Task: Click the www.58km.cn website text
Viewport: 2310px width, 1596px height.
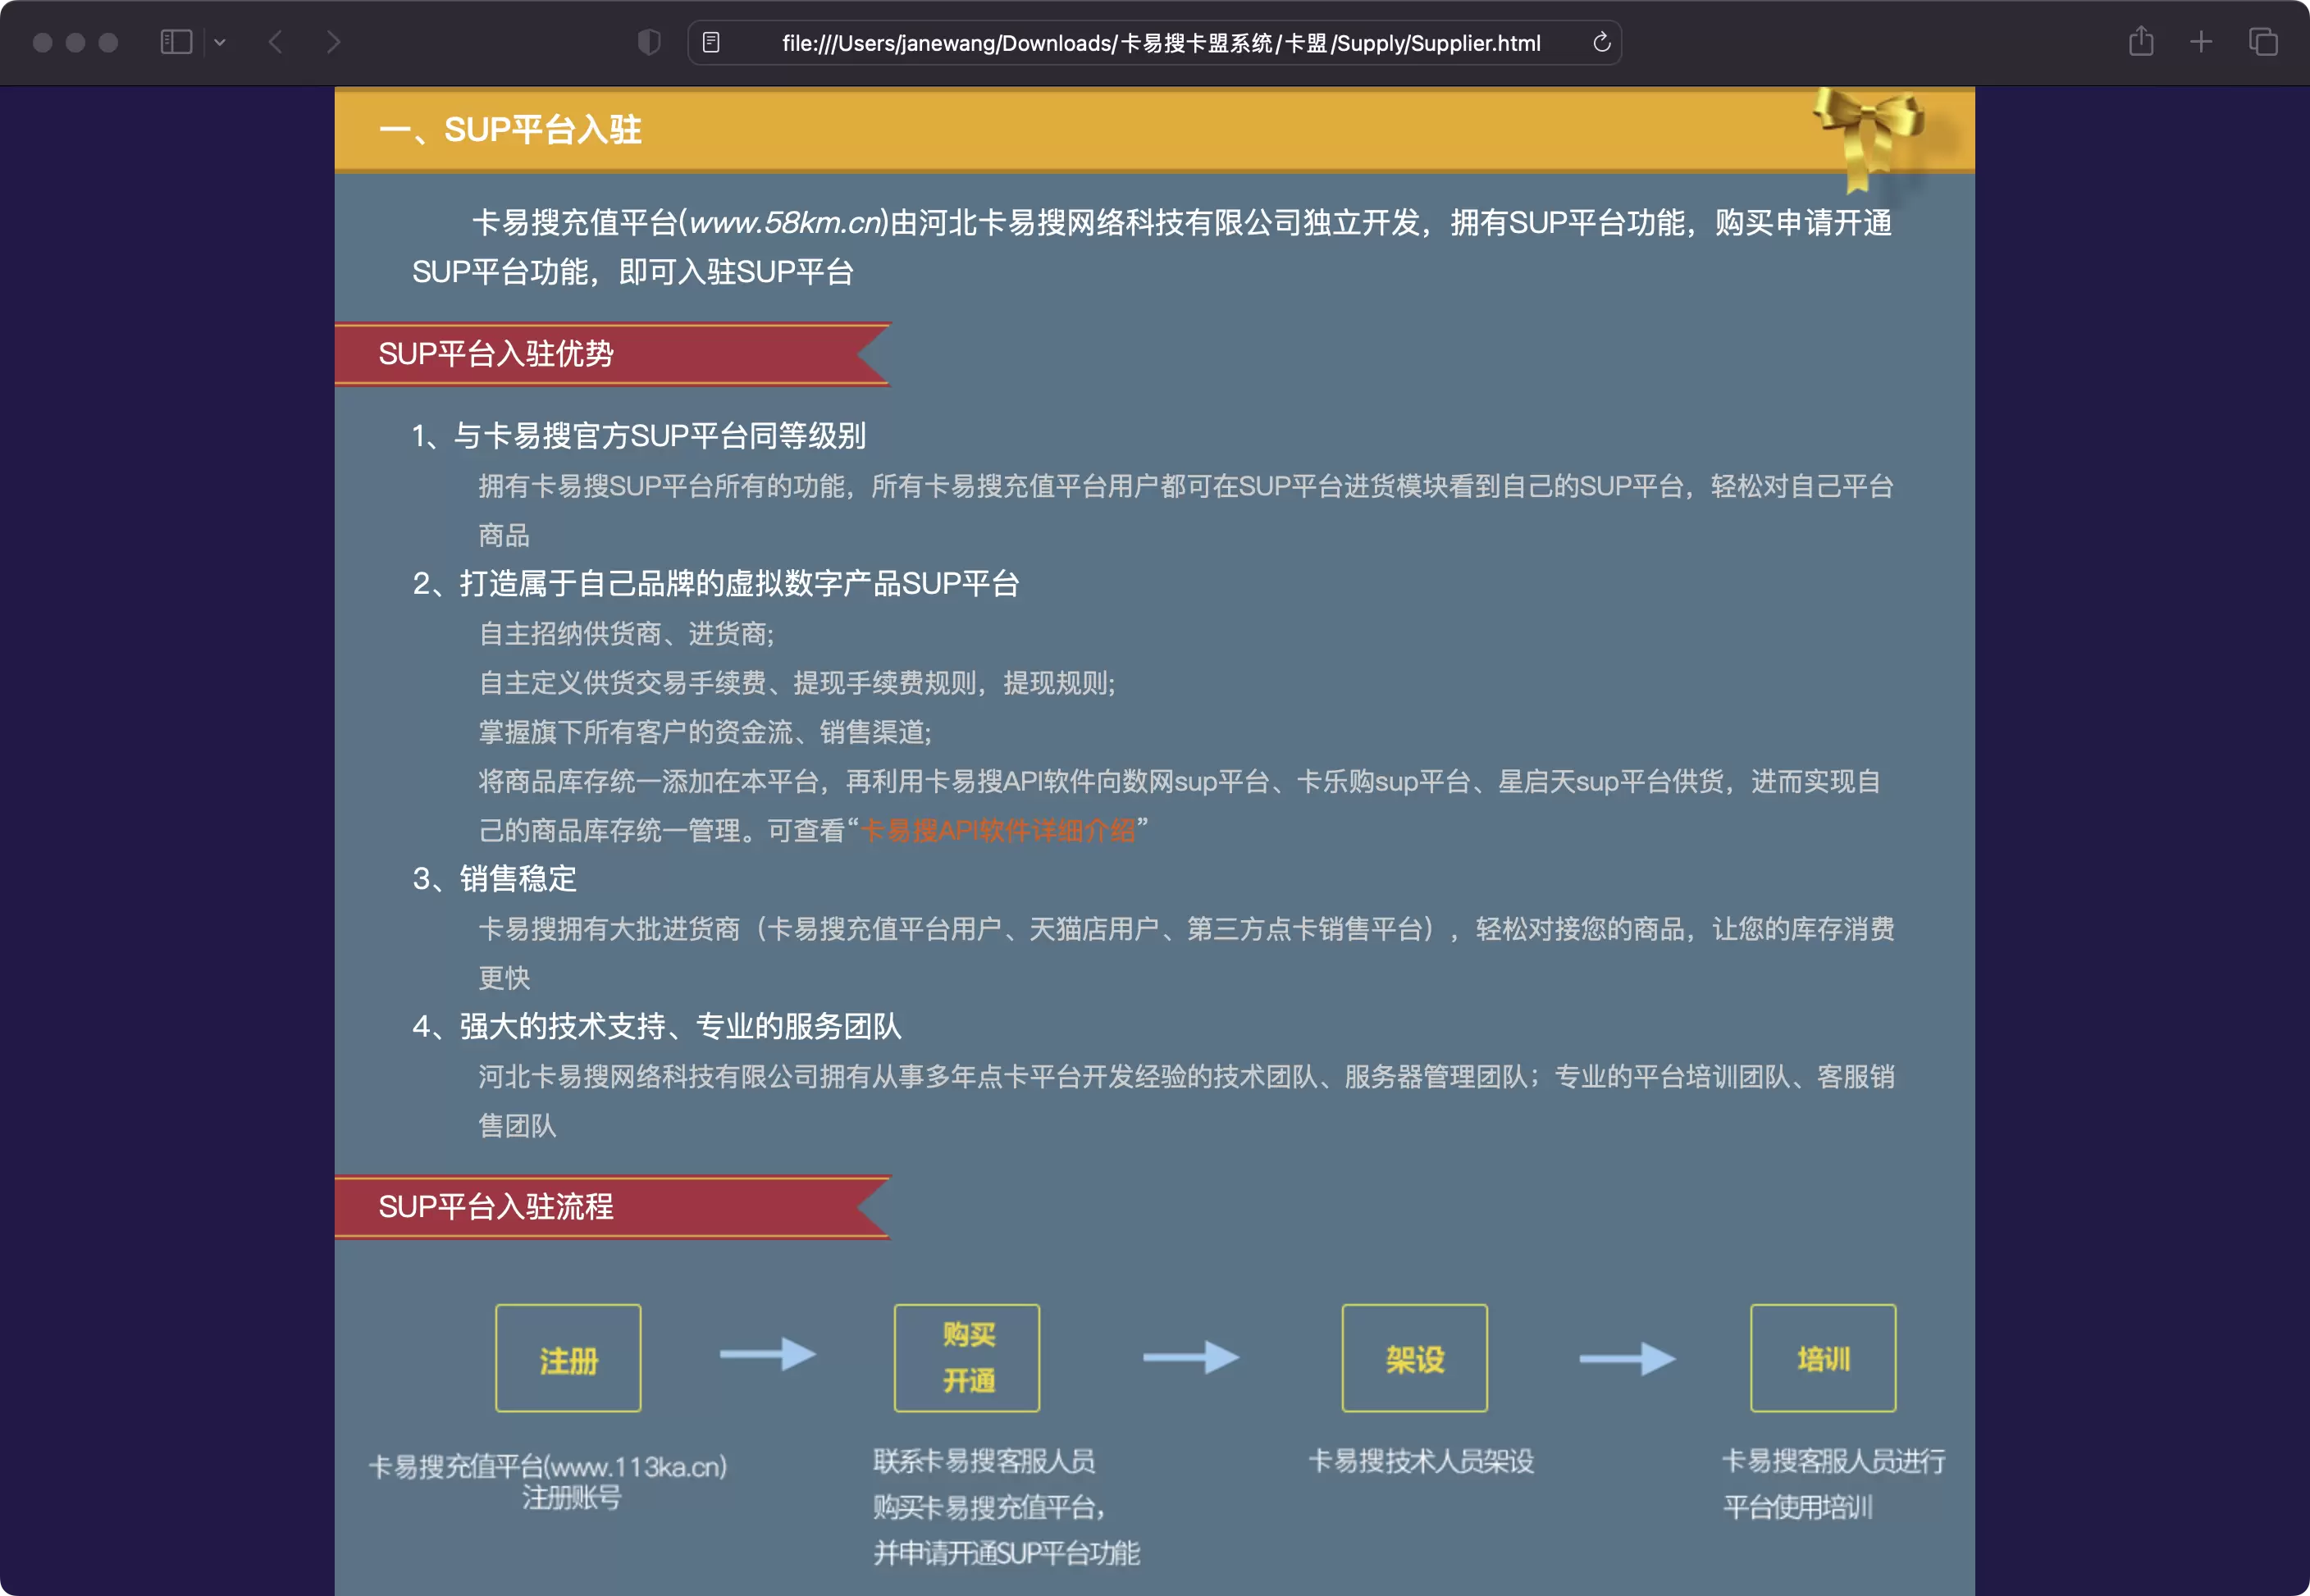Action: (x=787, y=222)
